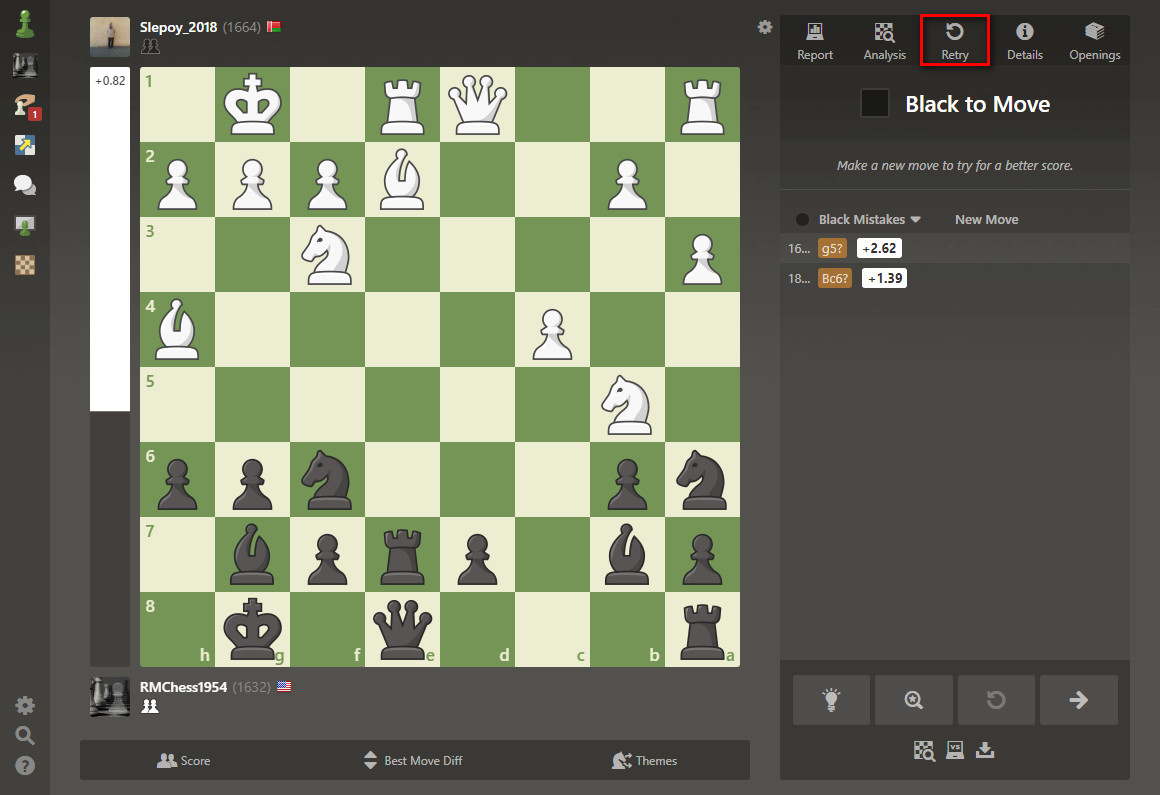The image size is (1160, 795).
Task: Open position analysis with the magnifier icon
Action: 914,700
